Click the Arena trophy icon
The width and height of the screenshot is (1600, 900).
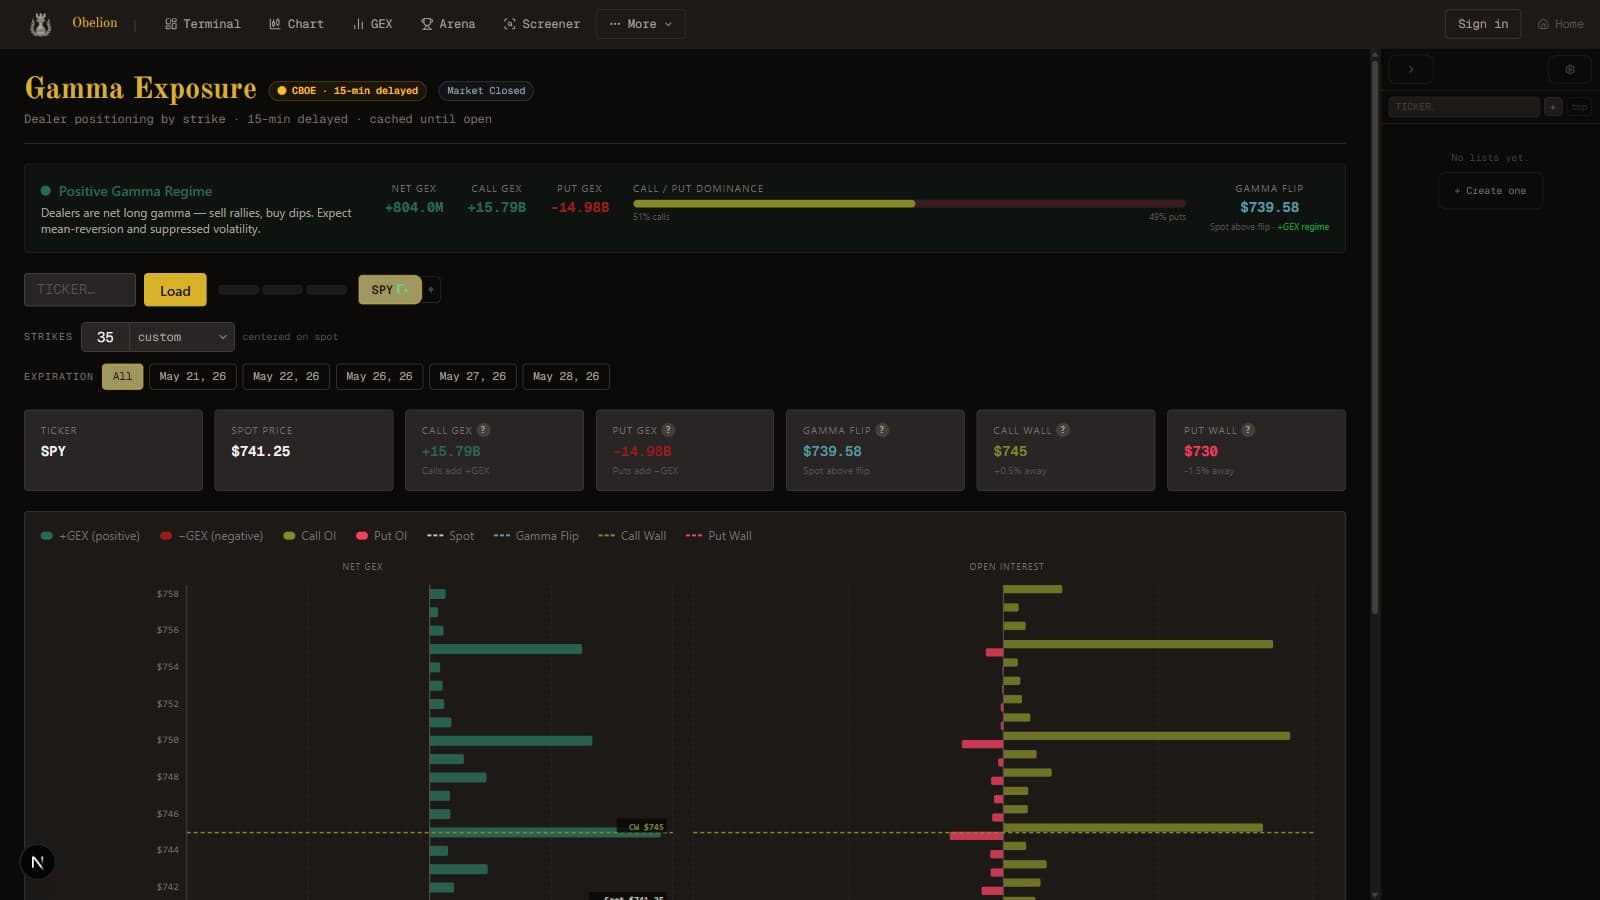coord(427,24)
